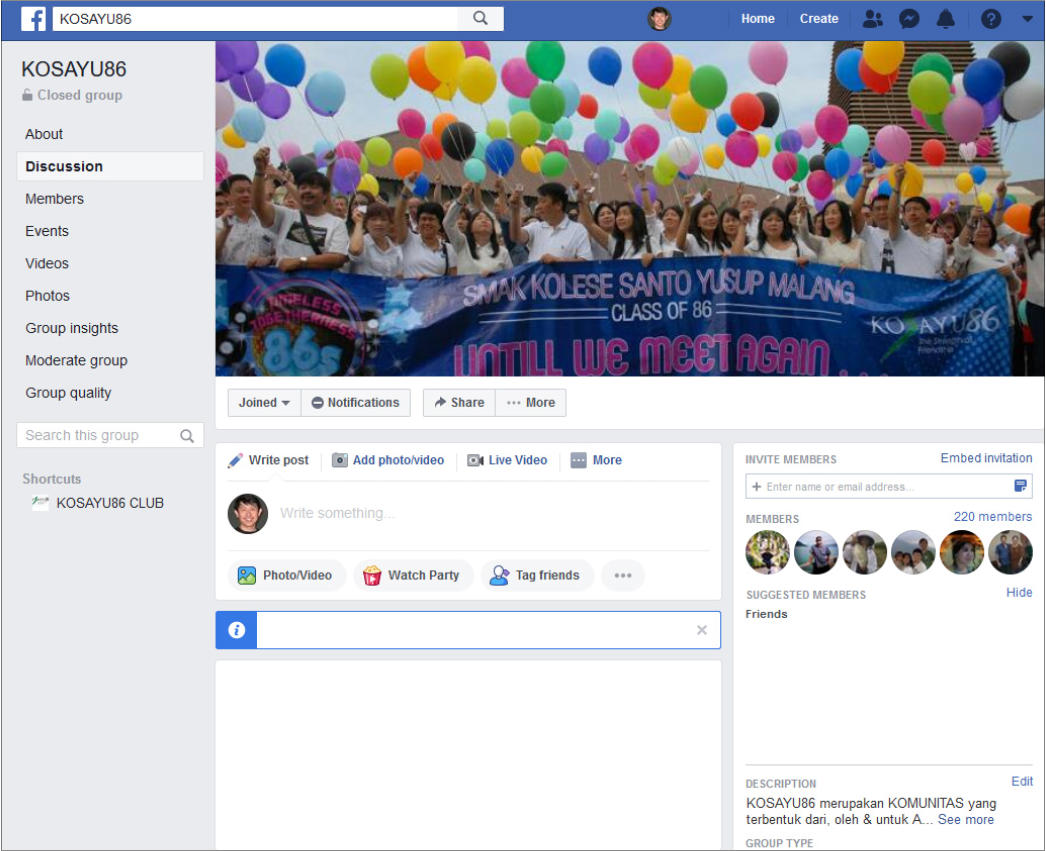Dismiss the info banner with the X
This screenshot has width=1046, height=851.
click(x=702, y=630)
